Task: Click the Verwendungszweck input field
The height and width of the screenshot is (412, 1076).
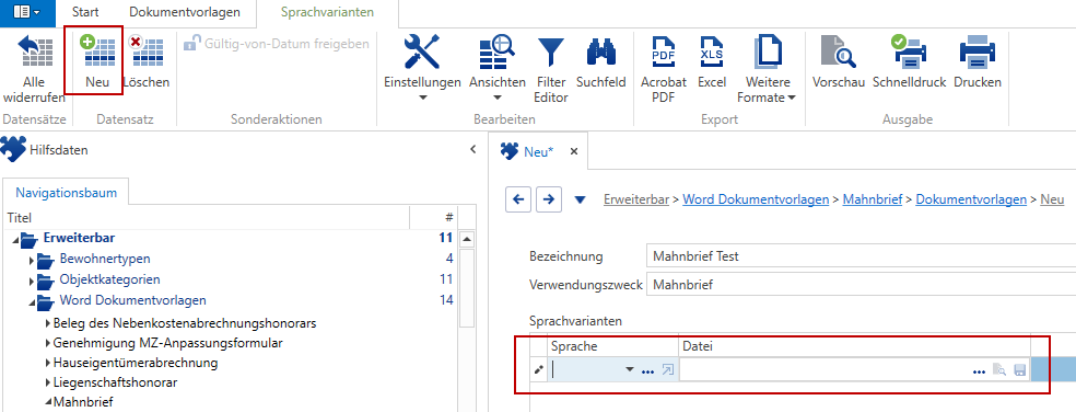Action: 861,284
